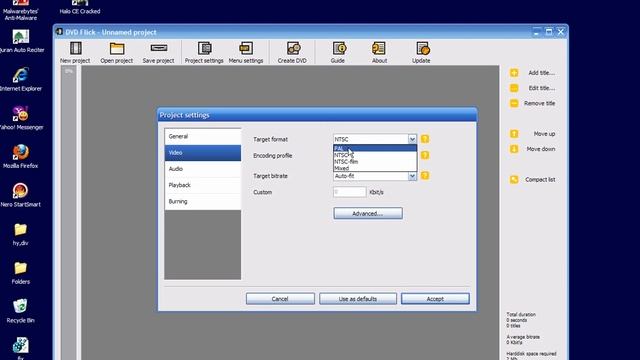640x360 pixels.
Task: Switch to the Burning settings tab
Action: [x=203, y=202]
